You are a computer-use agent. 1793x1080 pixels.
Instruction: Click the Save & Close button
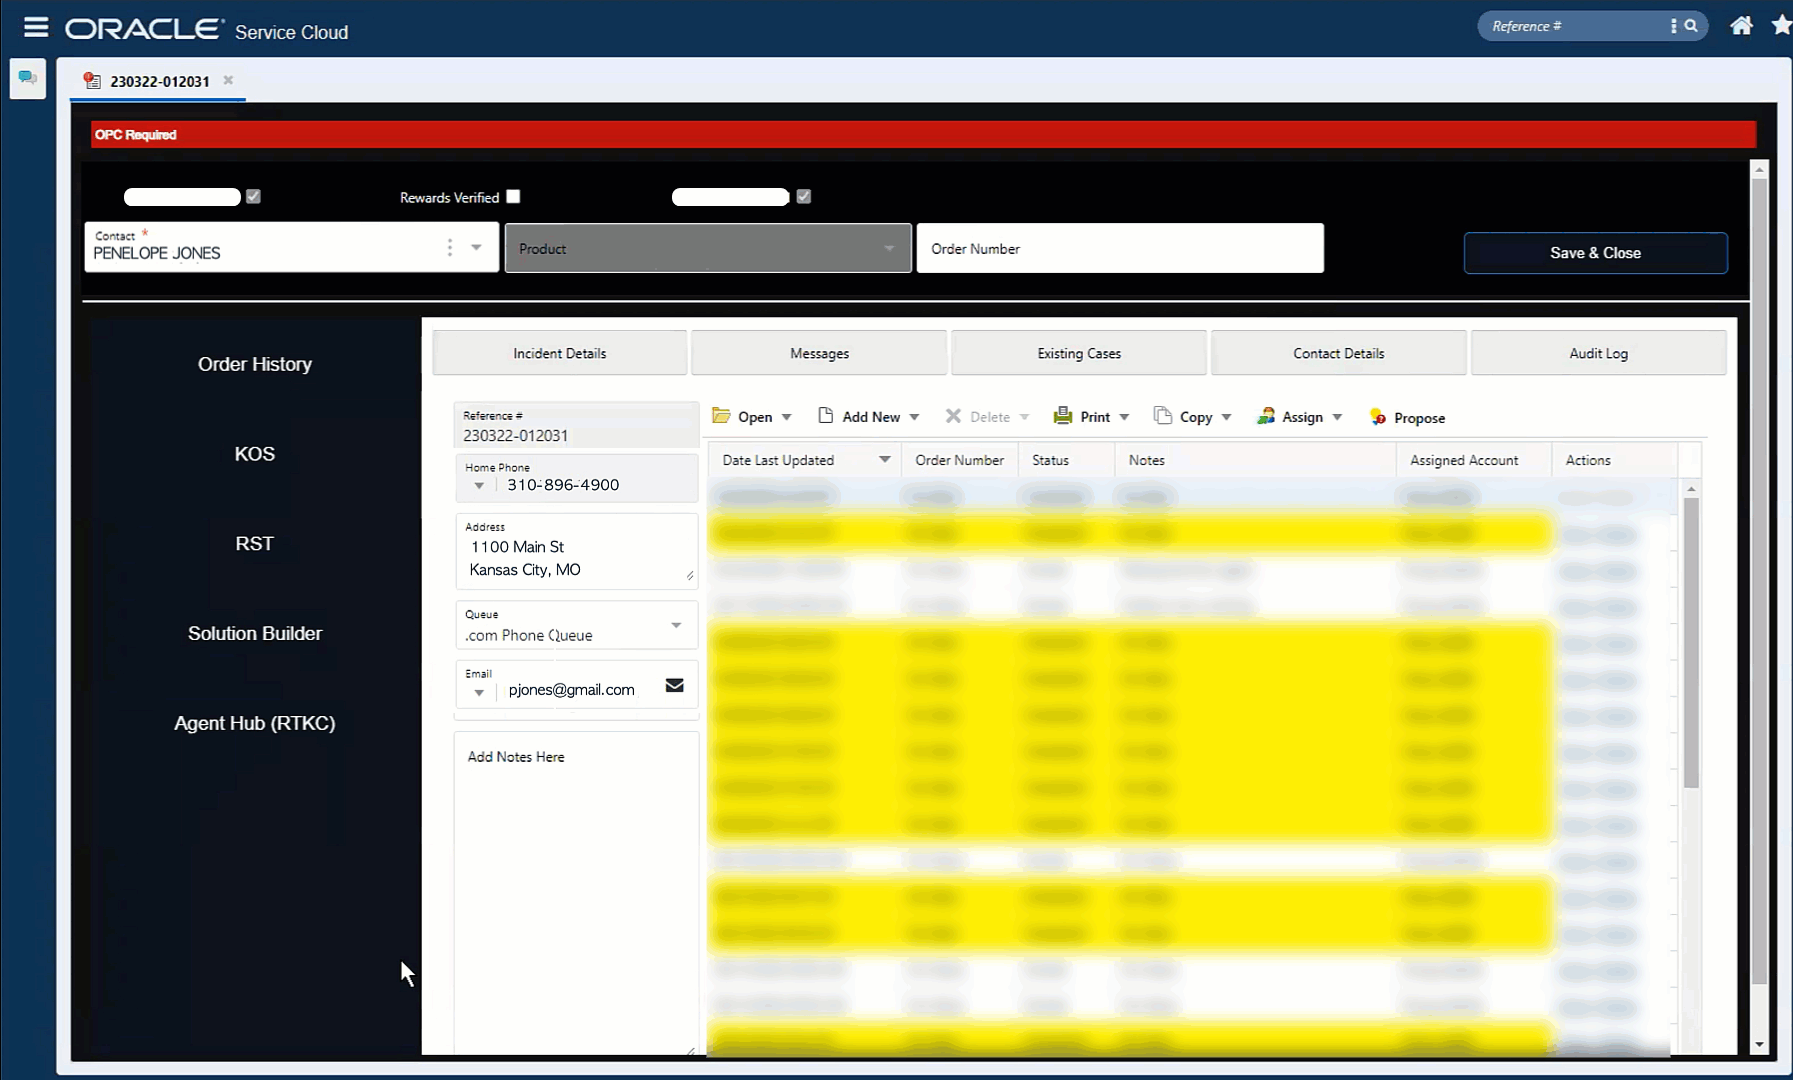pyautogui.click(x=1596, y=253)
